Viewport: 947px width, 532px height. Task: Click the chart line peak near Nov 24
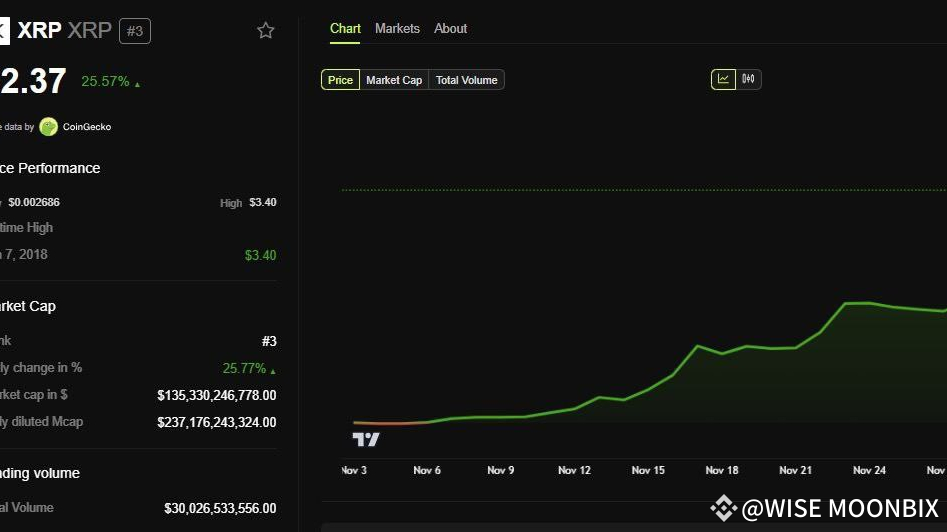coord(858,303)
